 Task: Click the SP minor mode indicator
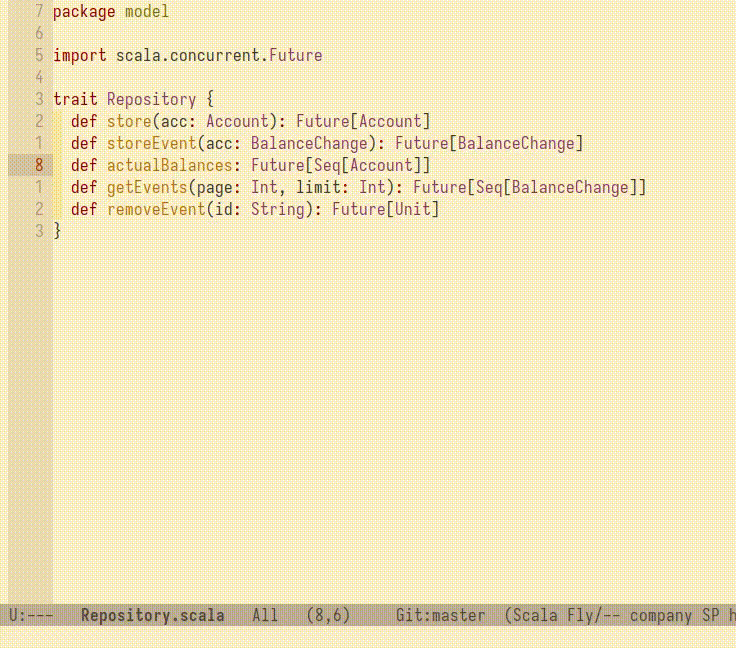(710, 616)
